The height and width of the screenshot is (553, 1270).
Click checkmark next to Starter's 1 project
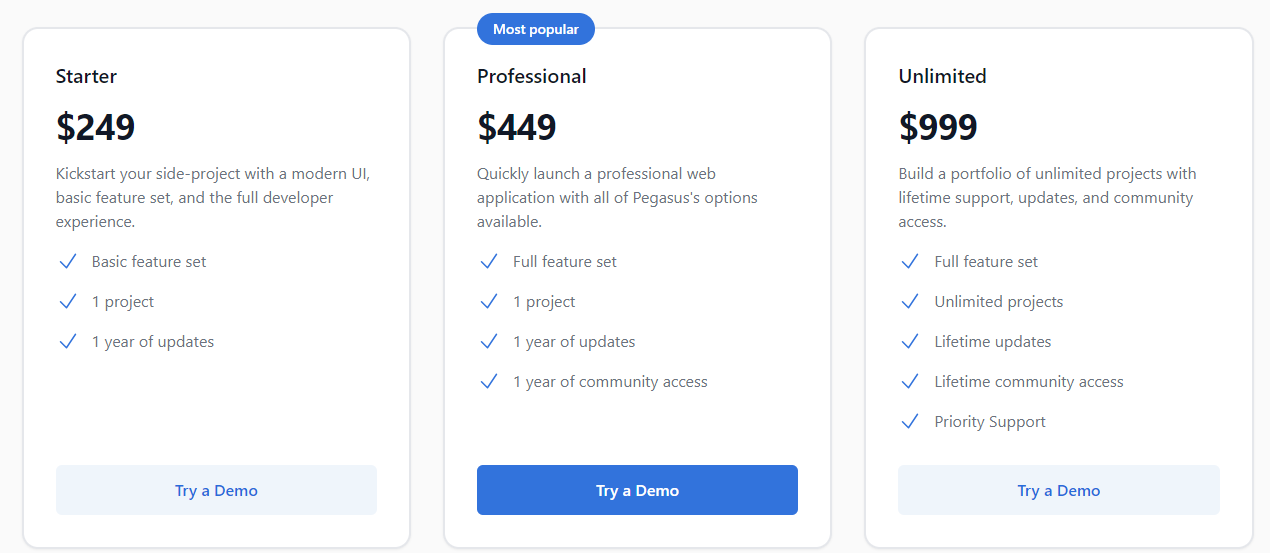[x=68, y=302]
